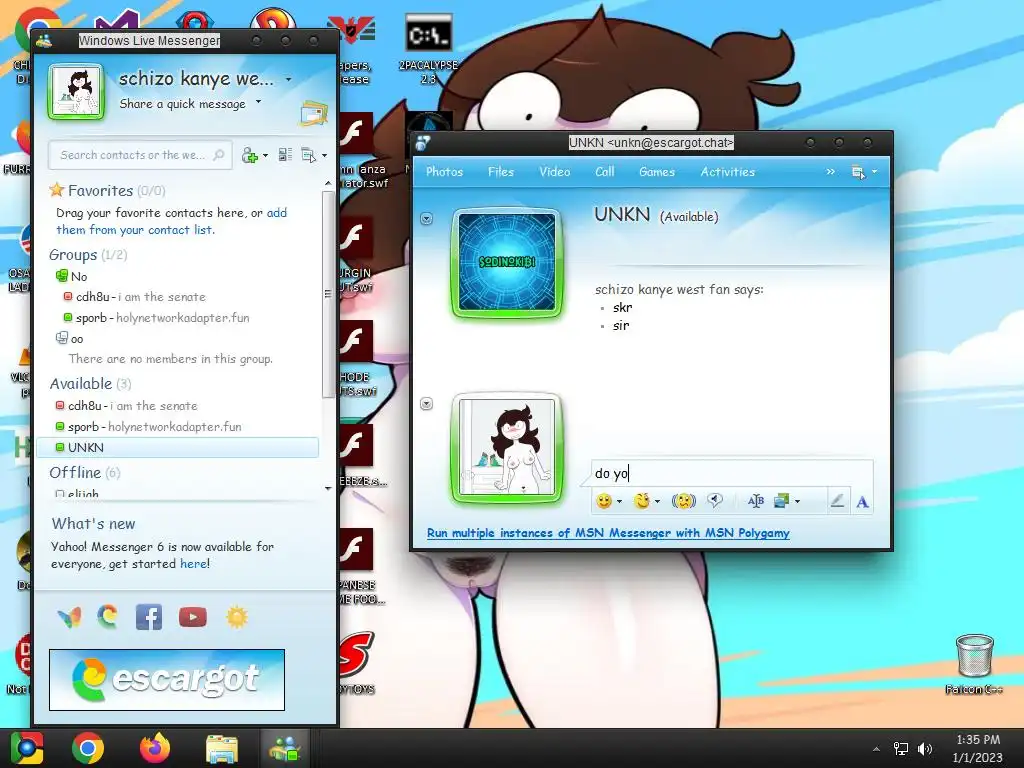Send a nudge to UNKN
The image size is (1024, 768).
tap(684, 501)
